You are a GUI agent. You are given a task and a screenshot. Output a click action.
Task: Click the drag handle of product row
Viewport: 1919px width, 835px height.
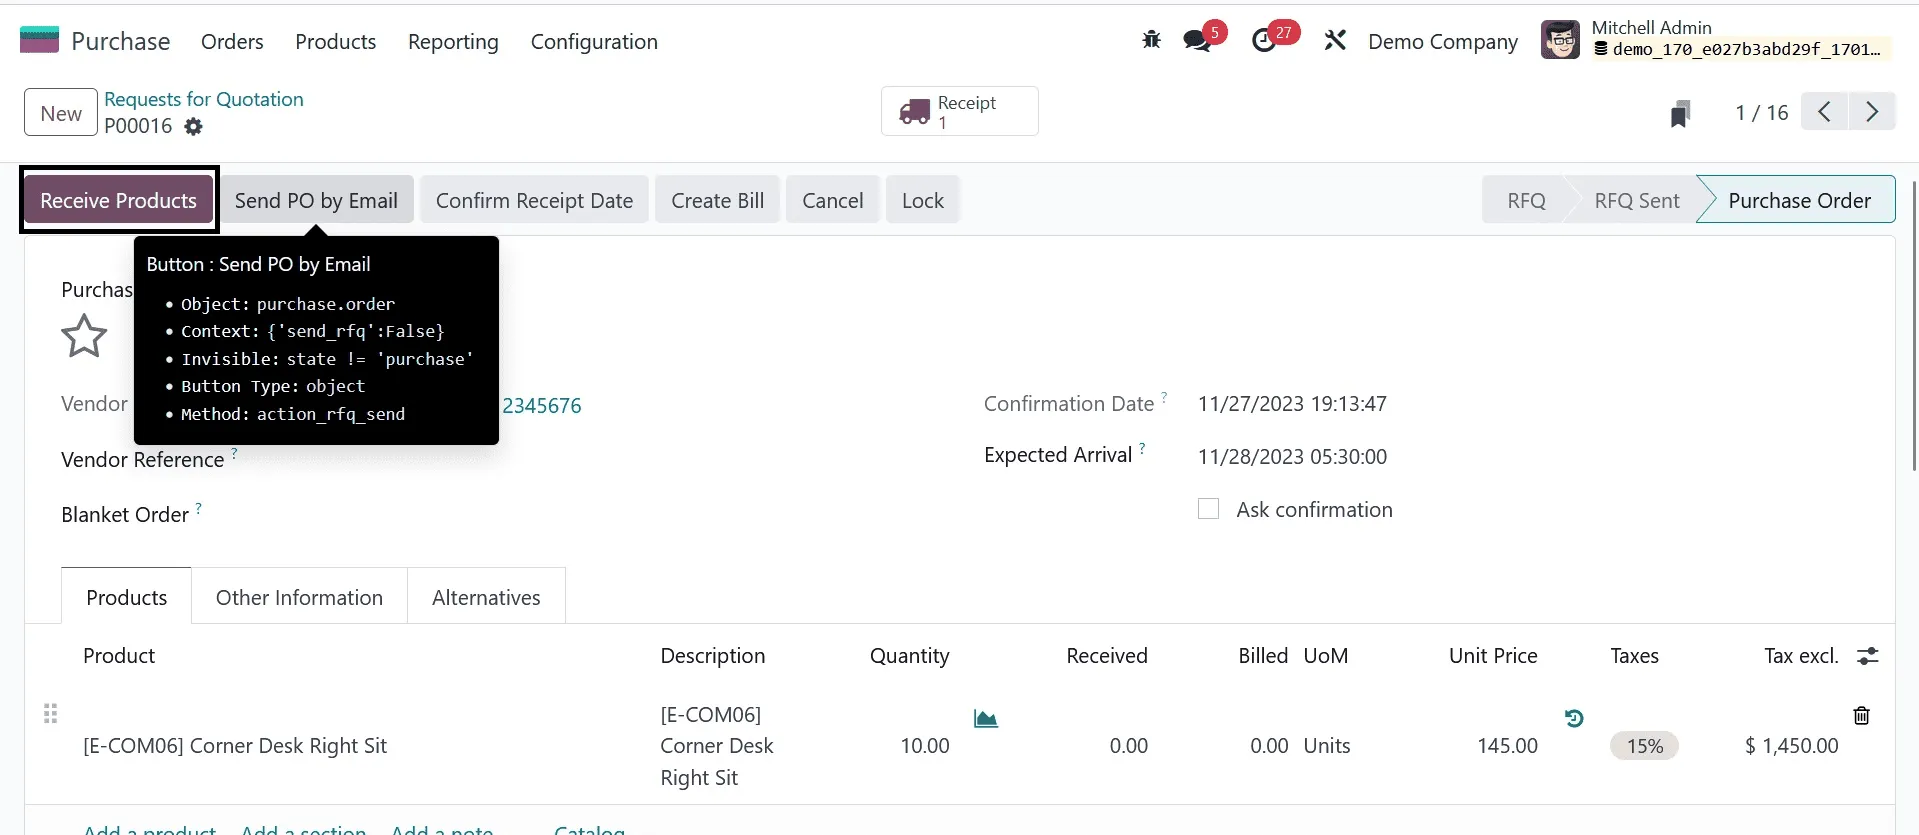click(51, 713)
